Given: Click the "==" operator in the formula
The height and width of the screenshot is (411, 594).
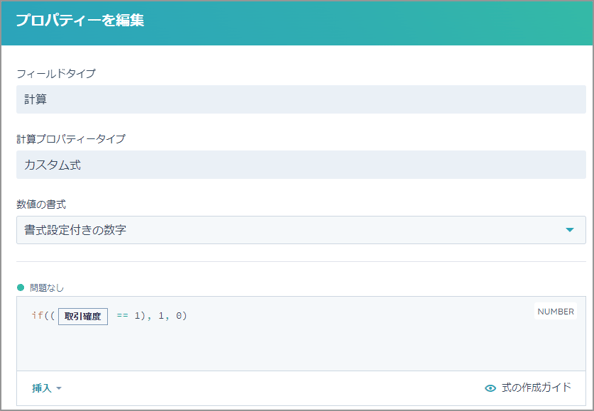Looking at the screenshot, I should click(x=122, y=316).
